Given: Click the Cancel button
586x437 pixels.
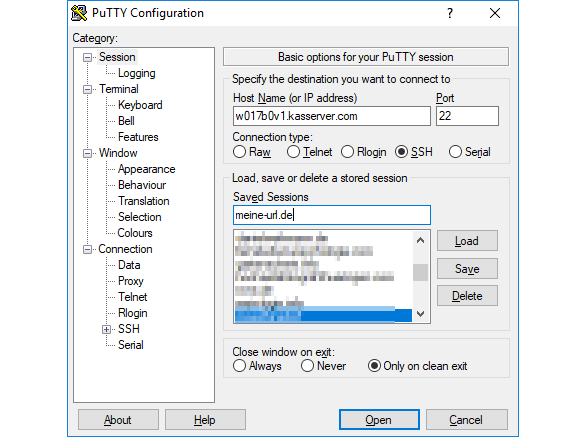Looking at the screenshot, I should tap(466, 420).
